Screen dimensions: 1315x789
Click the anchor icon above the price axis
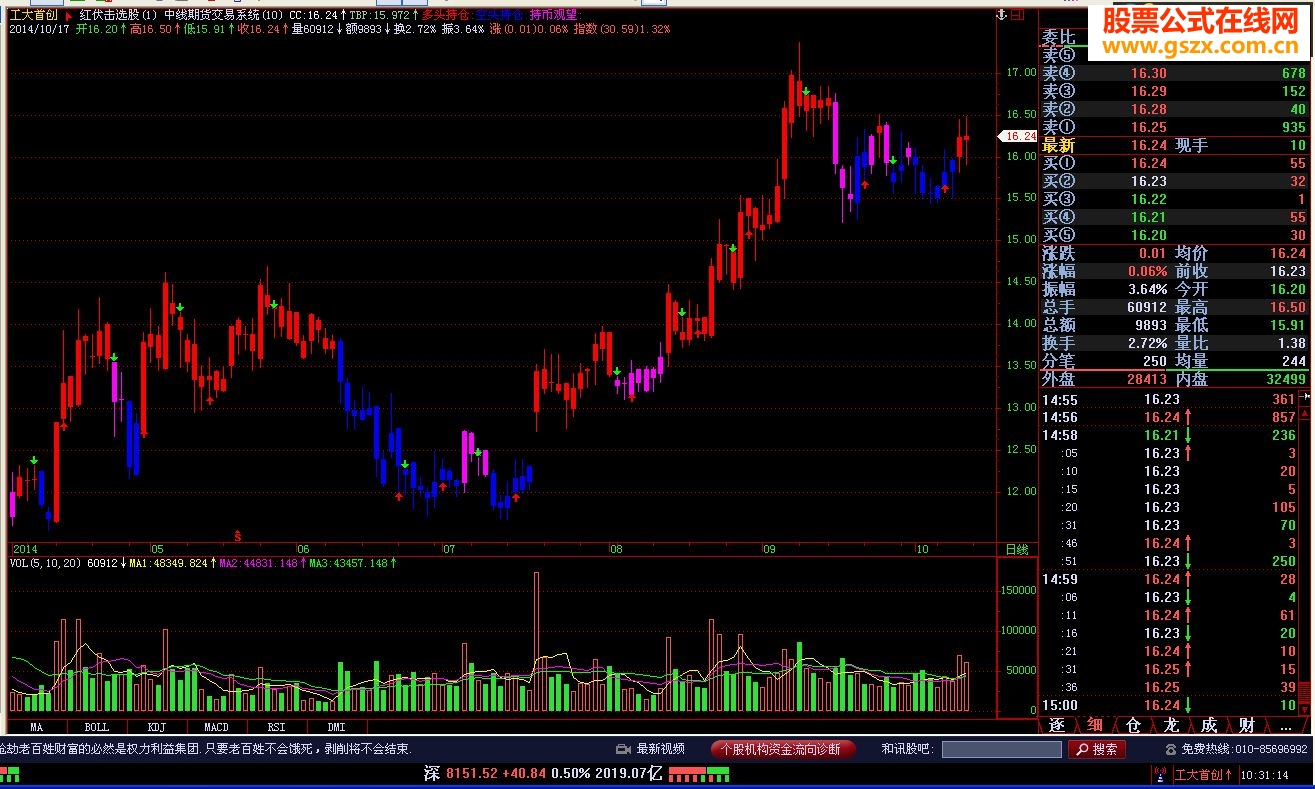coord(999,15)
